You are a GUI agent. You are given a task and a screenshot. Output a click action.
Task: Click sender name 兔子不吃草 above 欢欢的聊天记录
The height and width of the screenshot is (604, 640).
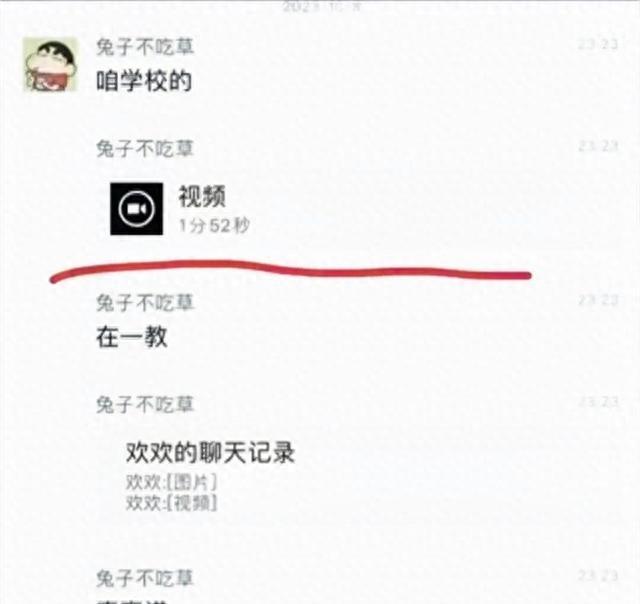[x=145, y=404]
